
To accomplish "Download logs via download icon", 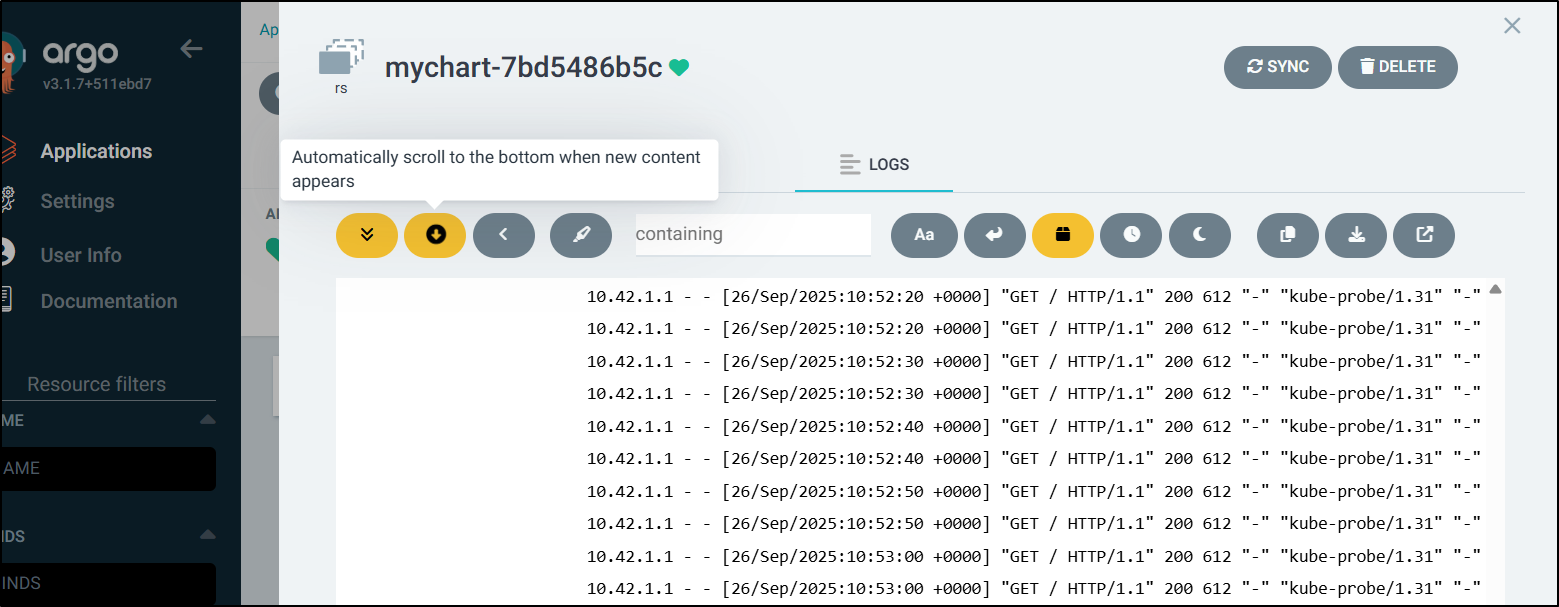I will click(1356, 235).
